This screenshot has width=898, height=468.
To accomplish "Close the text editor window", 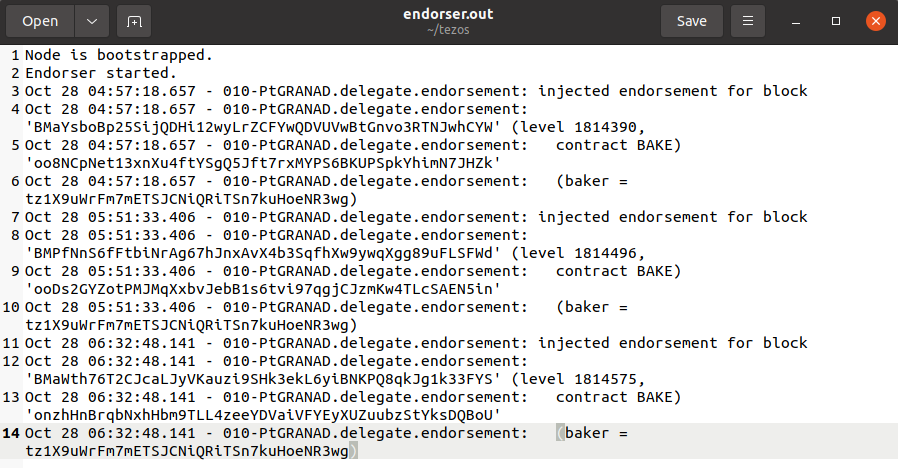I will 874,21.
